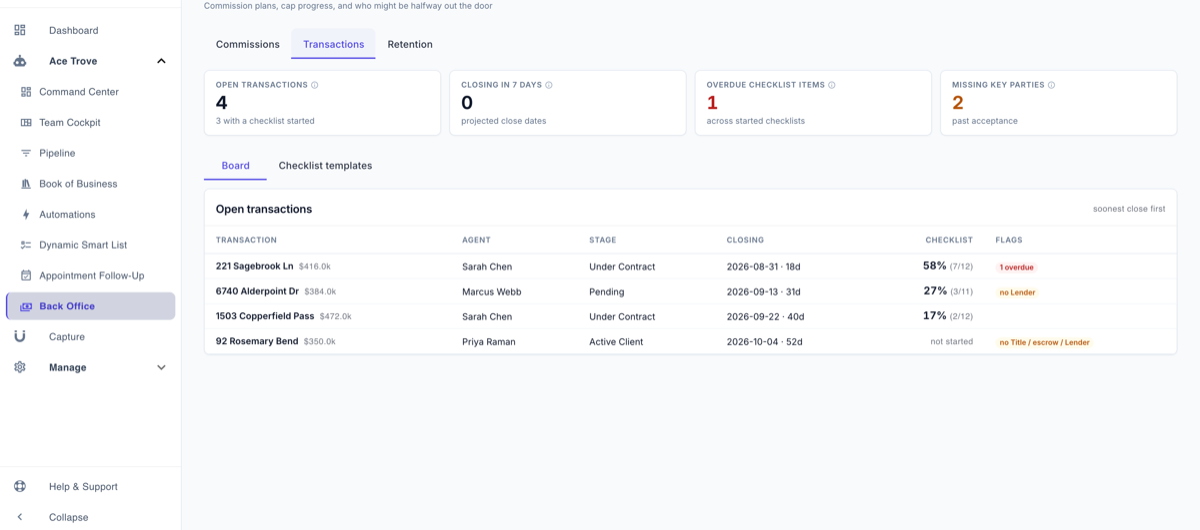
Task: Click the Pending stage cell
Action: (x=607, y=292)
